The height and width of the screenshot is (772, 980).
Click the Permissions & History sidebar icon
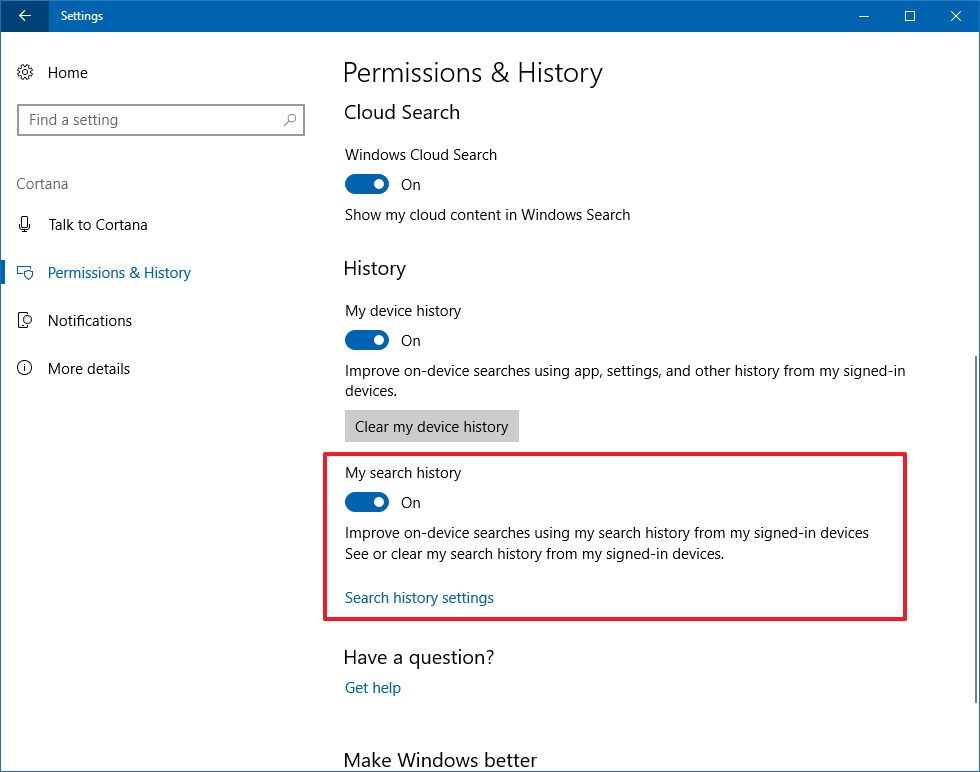25,272
